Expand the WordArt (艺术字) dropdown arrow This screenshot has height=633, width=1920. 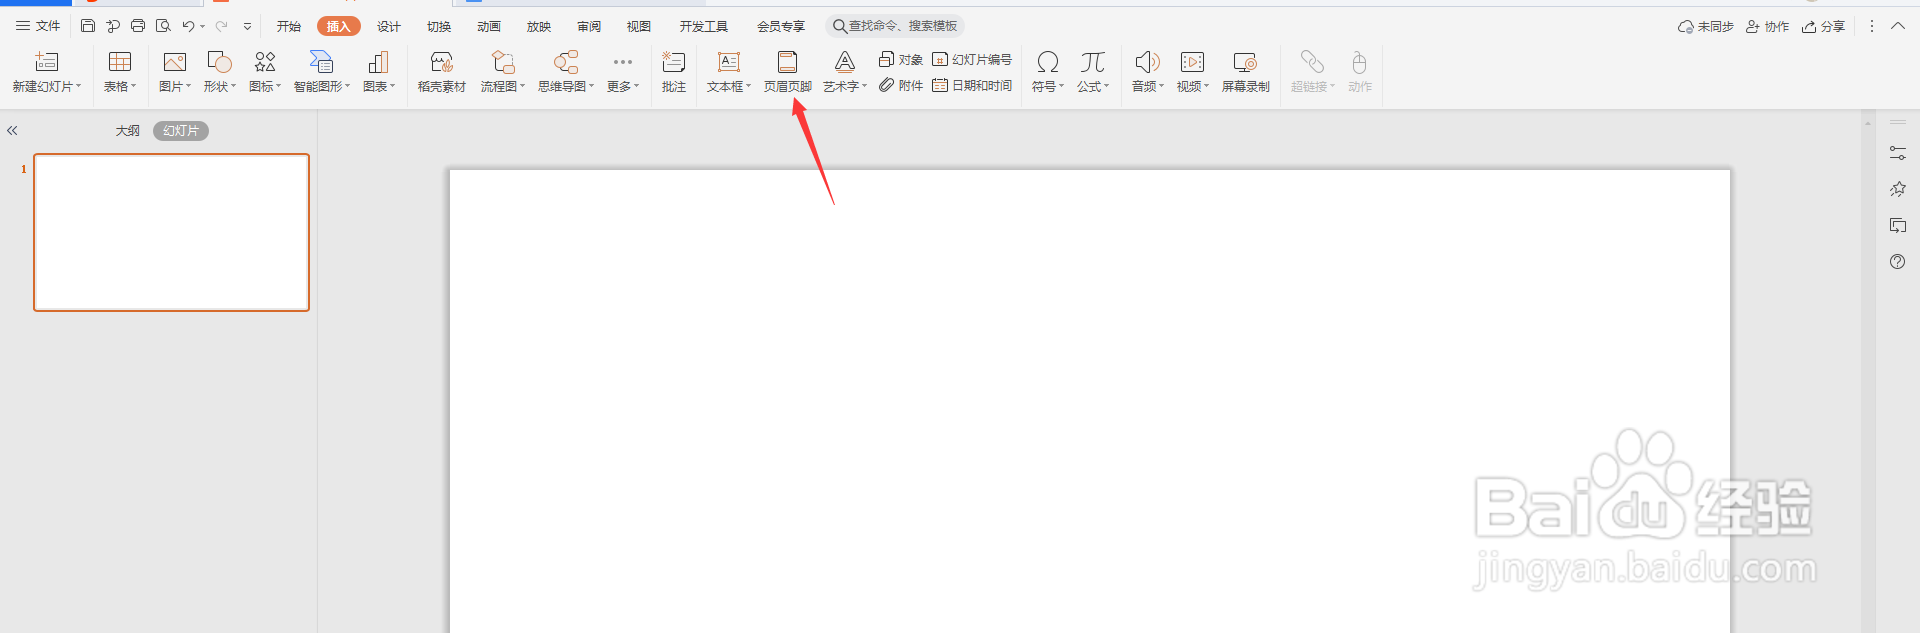(865, 87)
